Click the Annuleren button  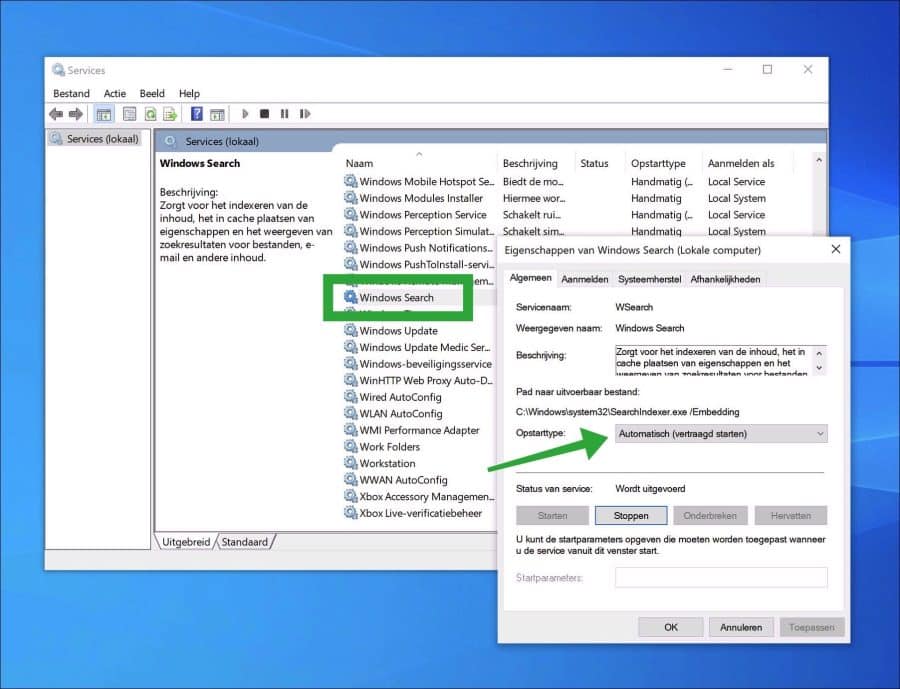click(741, 627)
